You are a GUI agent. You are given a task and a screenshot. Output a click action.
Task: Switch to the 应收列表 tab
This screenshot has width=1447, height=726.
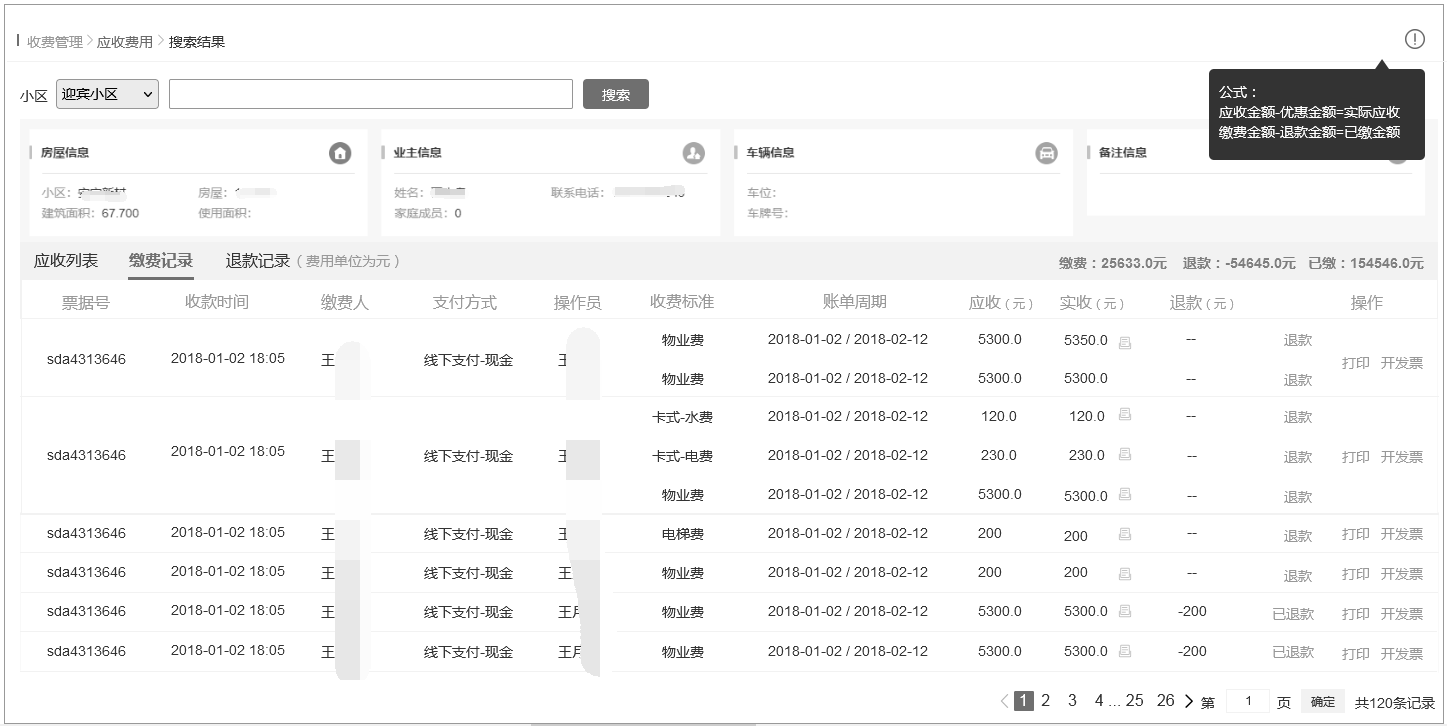66,260
